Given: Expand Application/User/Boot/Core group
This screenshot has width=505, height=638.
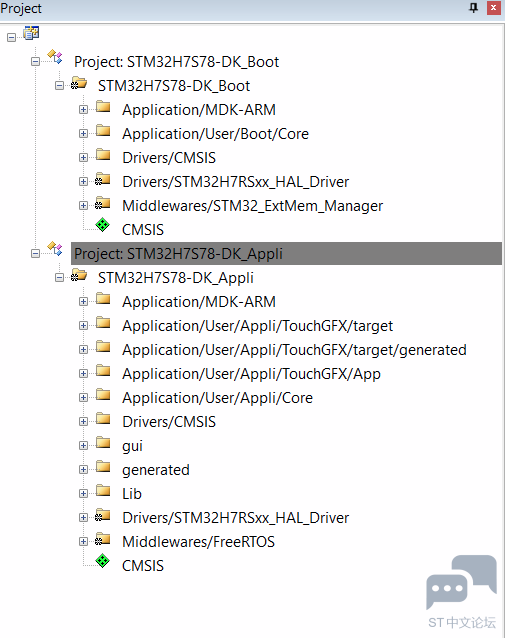Looking at the screenshot, I should [83, 134].
